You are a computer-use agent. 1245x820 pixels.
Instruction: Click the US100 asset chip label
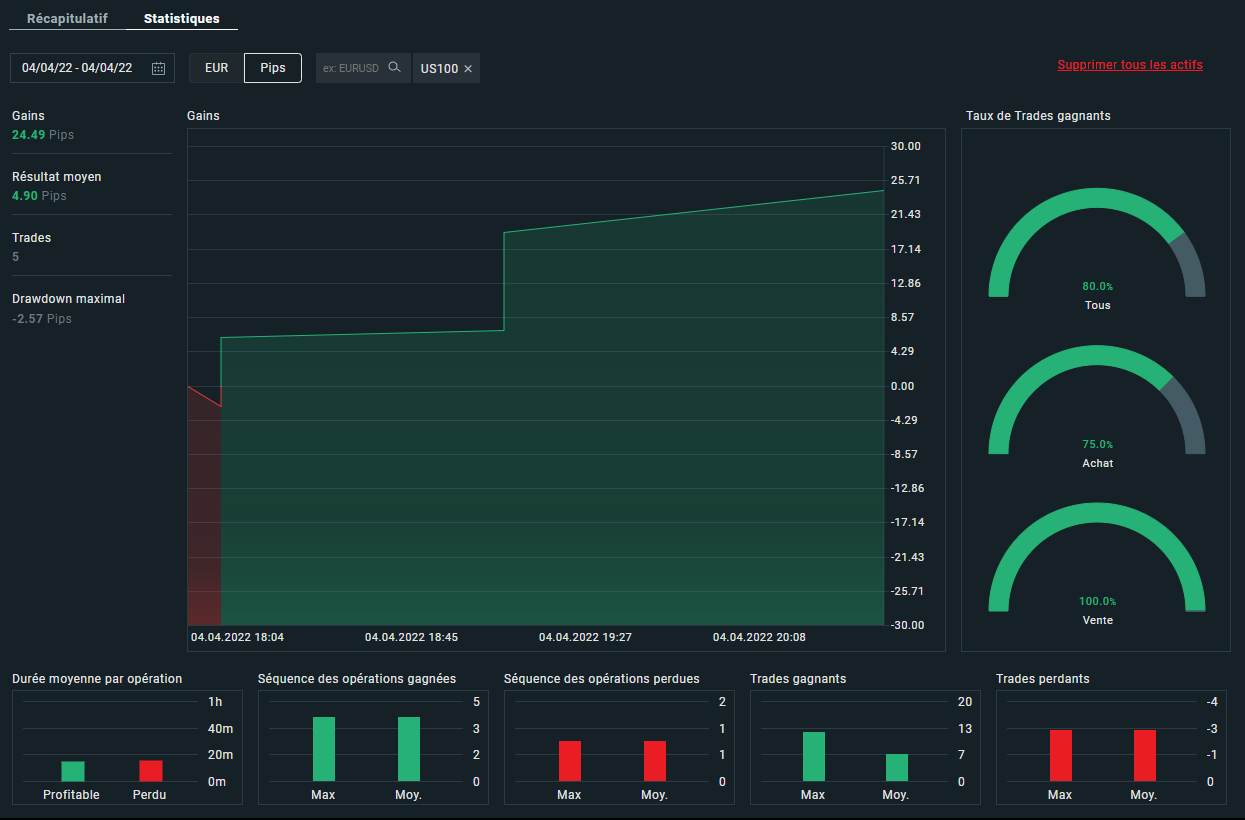point(439,69)
